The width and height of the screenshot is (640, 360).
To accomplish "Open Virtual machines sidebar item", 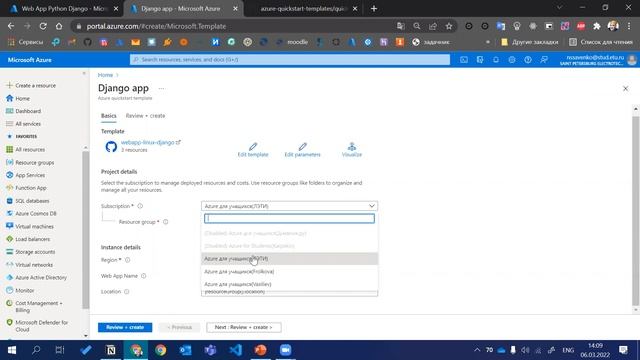I will (30, 226).
